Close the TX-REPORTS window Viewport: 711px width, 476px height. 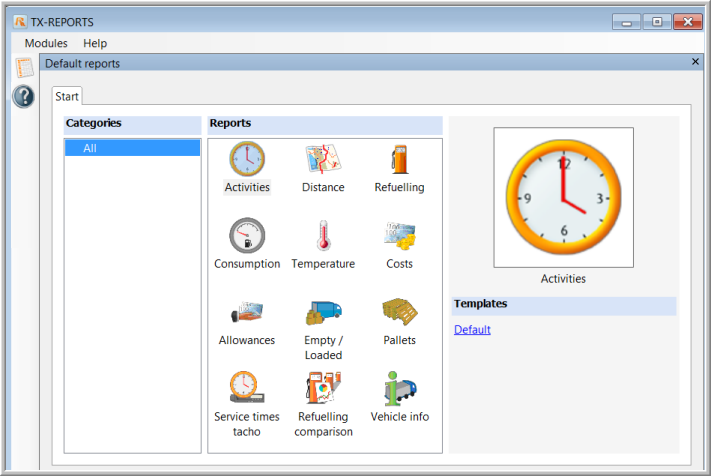click(x=687, y=21)
